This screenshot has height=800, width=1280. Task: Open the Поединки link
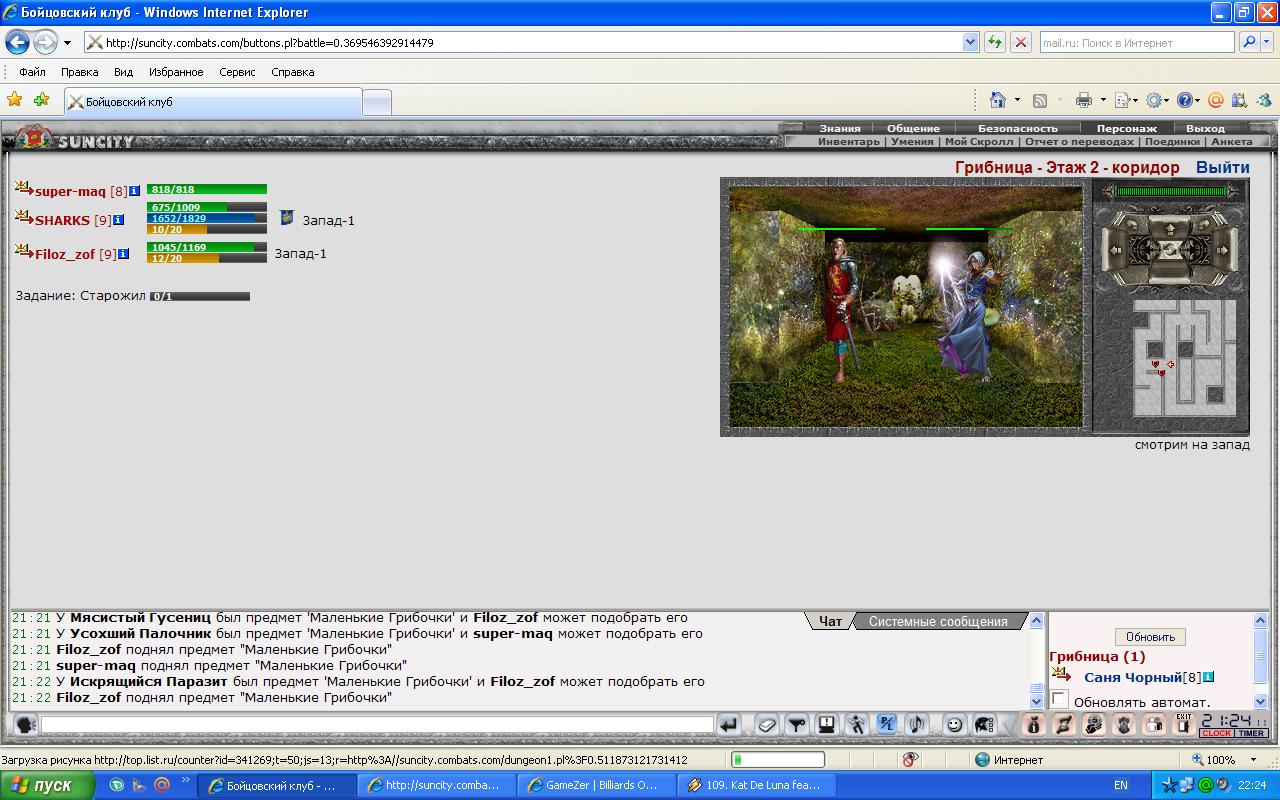[x=1172, y=142]
